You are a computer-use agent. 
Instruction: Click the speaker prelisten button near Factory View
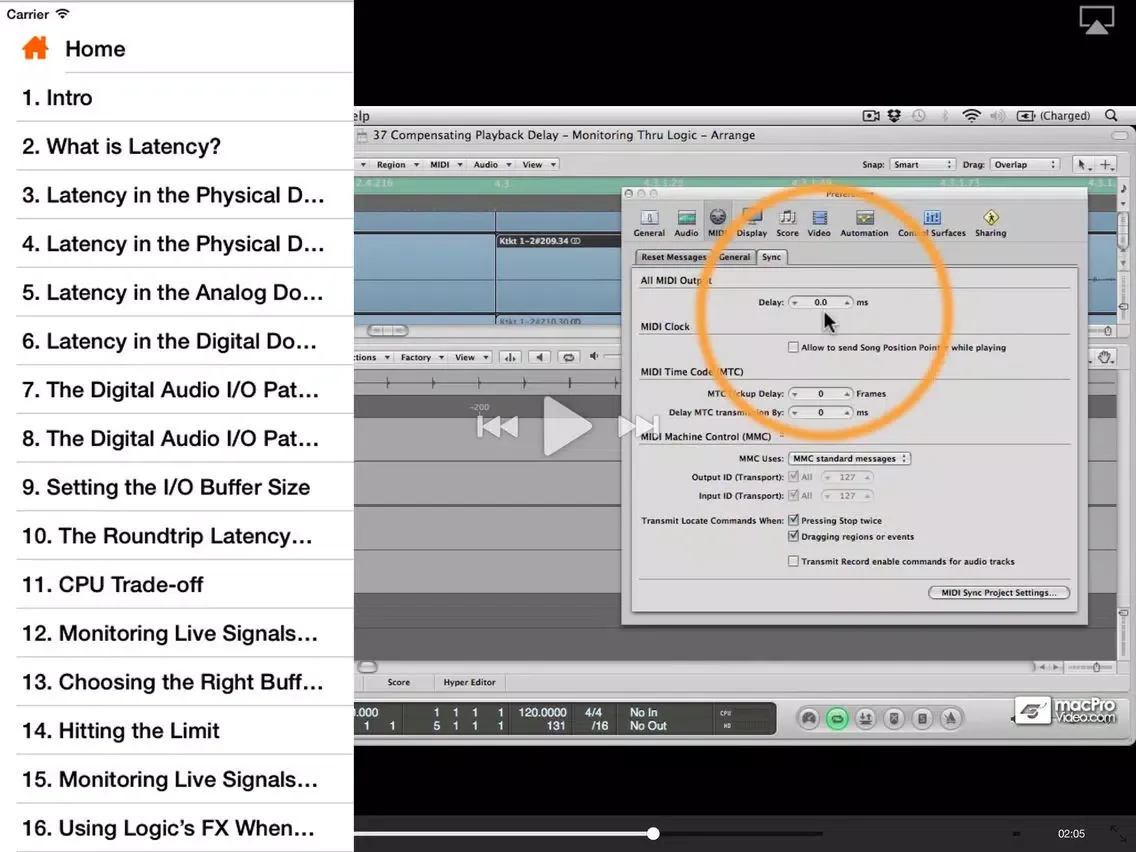point(539,357)
